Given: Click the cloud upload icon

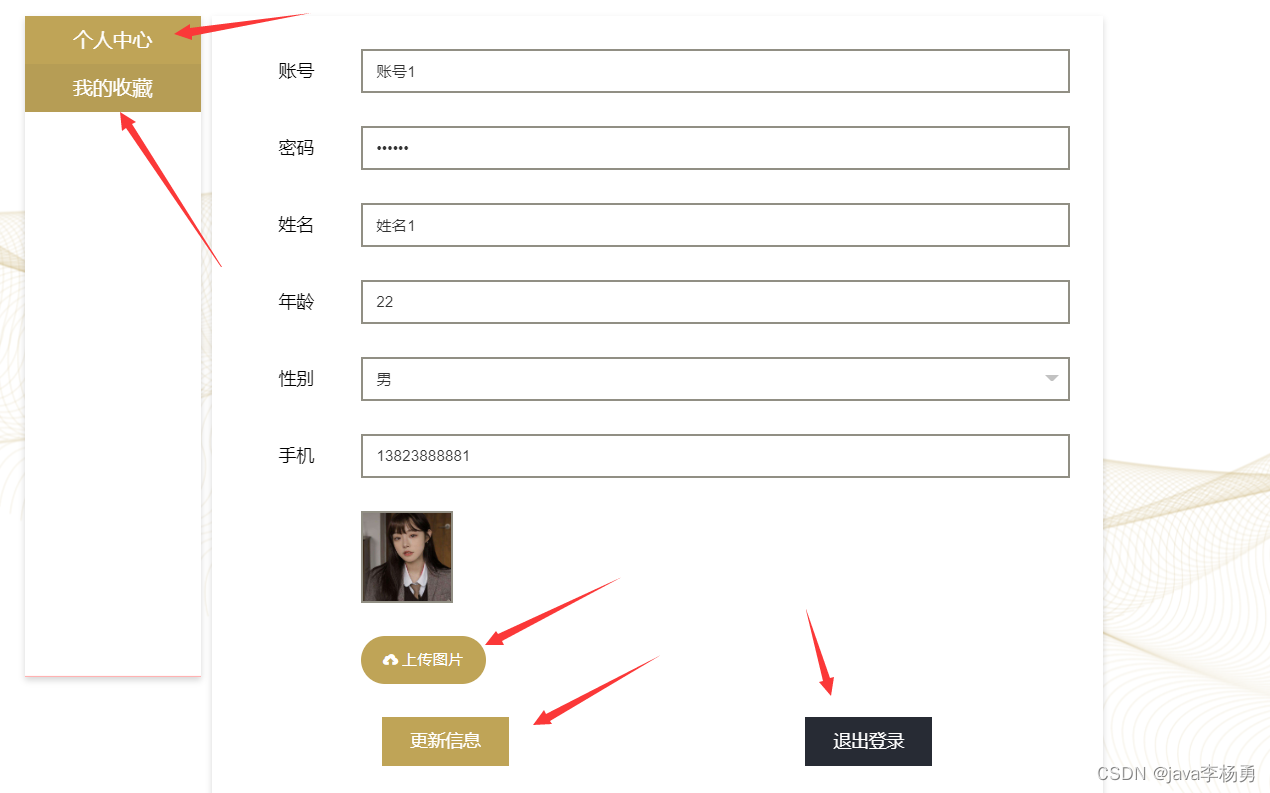Looking at the screenshot, I should click(x=390, y=660).
